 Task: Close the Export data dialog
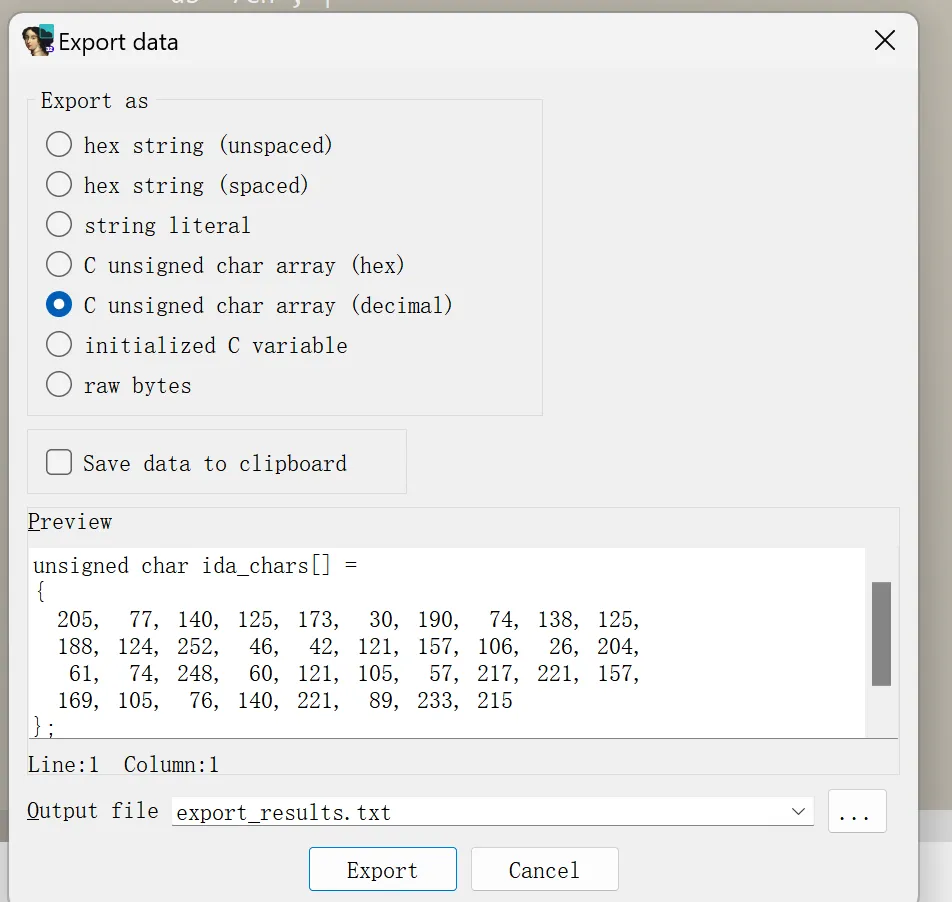tap(884, 40)
